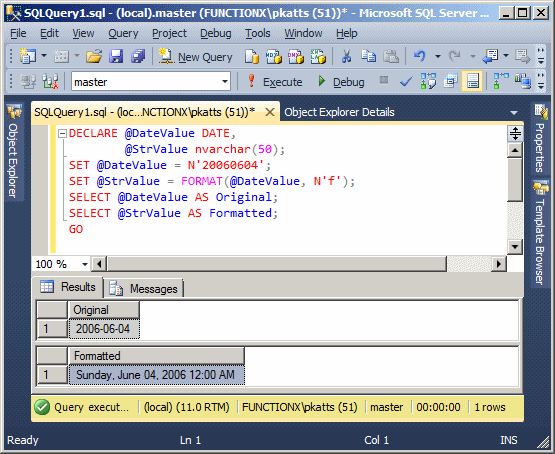Open the Query menu
This screenshot has width=555, height=454.
pyautogui.click(x=123, y=33)
